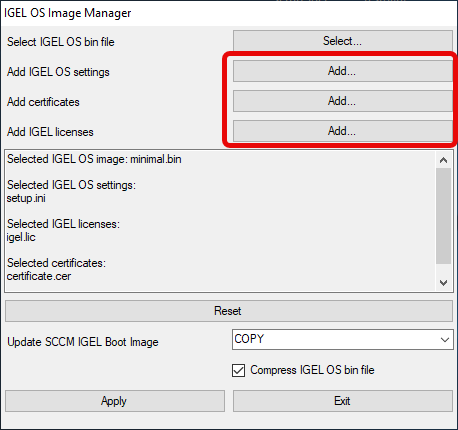Screen dimensions: 458x430
Task: Exit the IGEL OS Image Manager
Action: coord(343,401)
